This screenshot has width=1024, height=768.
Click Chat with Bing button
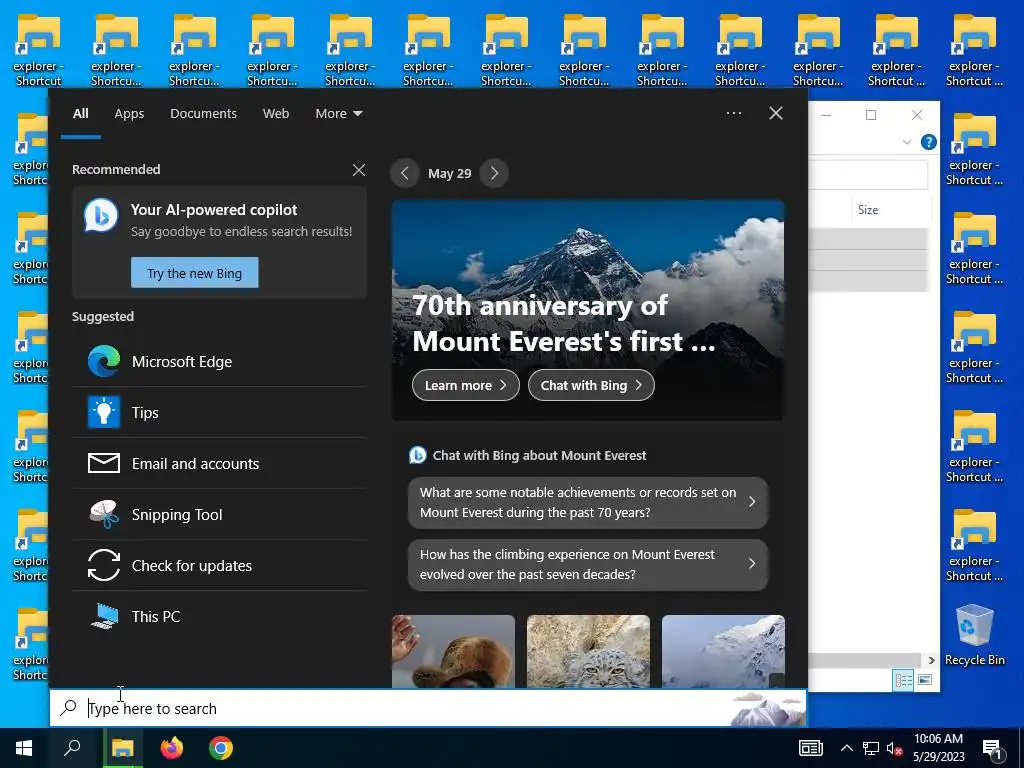pyautogui.click(x=591, y=385)
